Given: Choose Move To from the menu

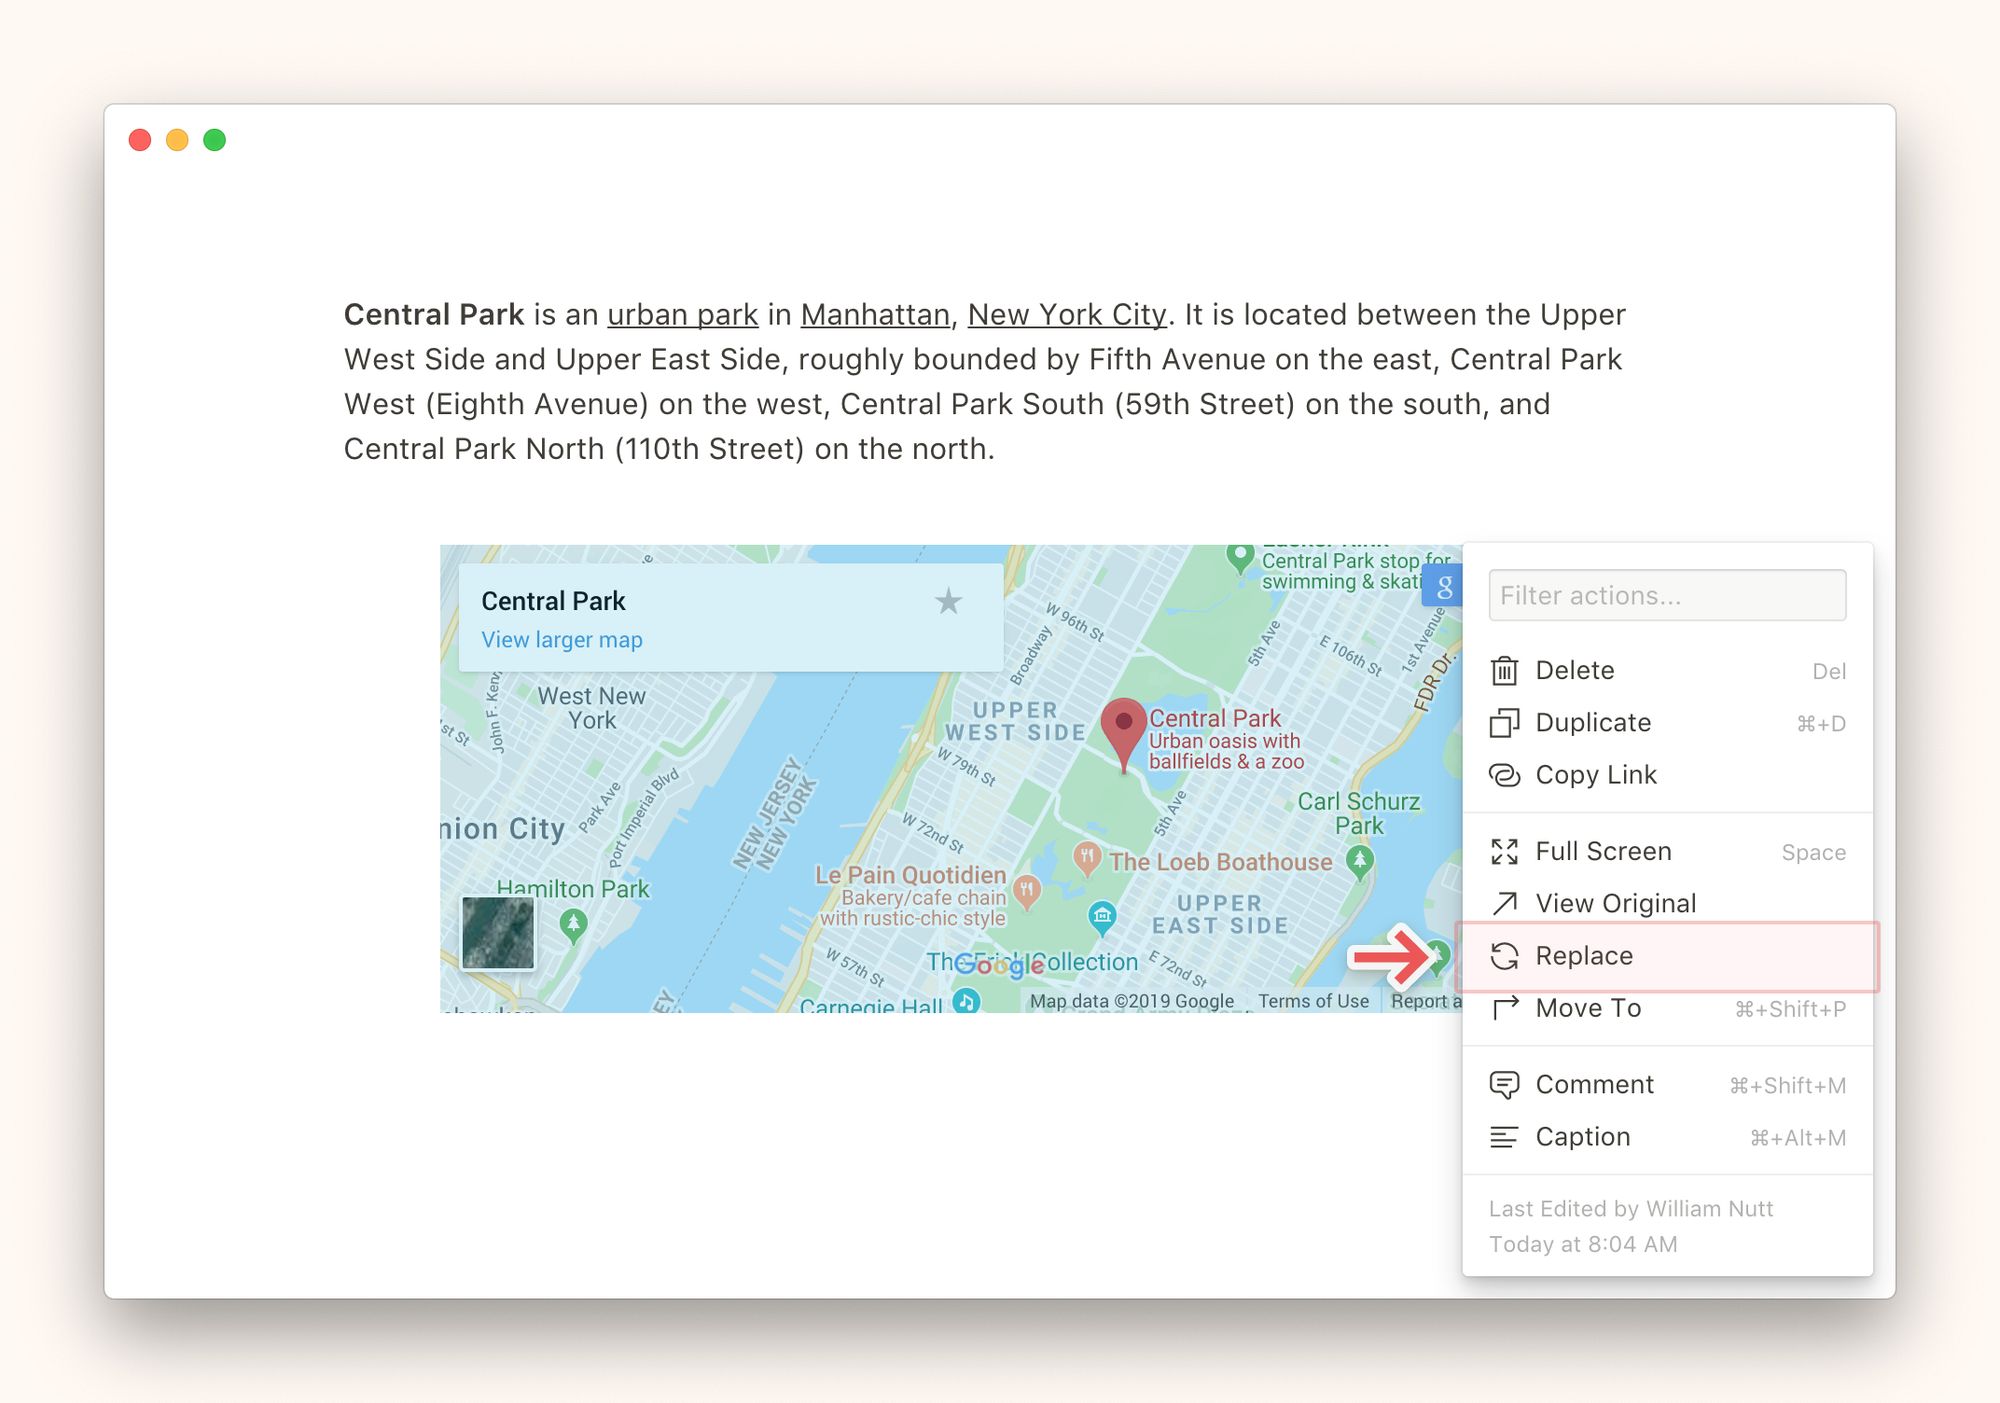Looking at the screenshot, I should coord(1667,1008).
